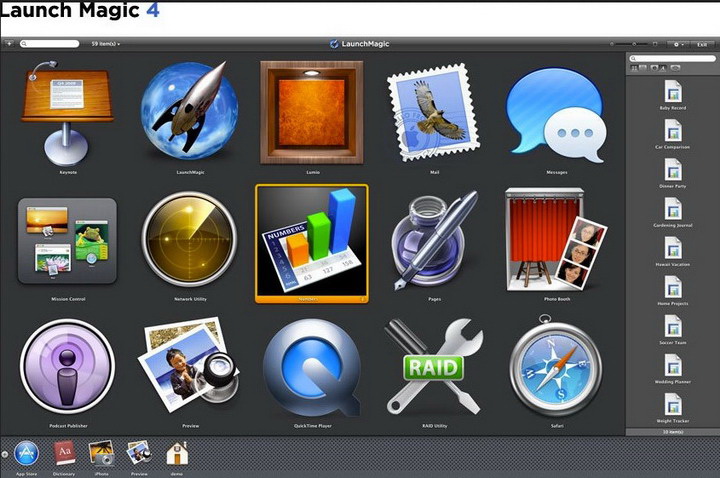Viewport: 720px width, 478px height.
Task: Open Dinner Party document
Action: point(673,173)
